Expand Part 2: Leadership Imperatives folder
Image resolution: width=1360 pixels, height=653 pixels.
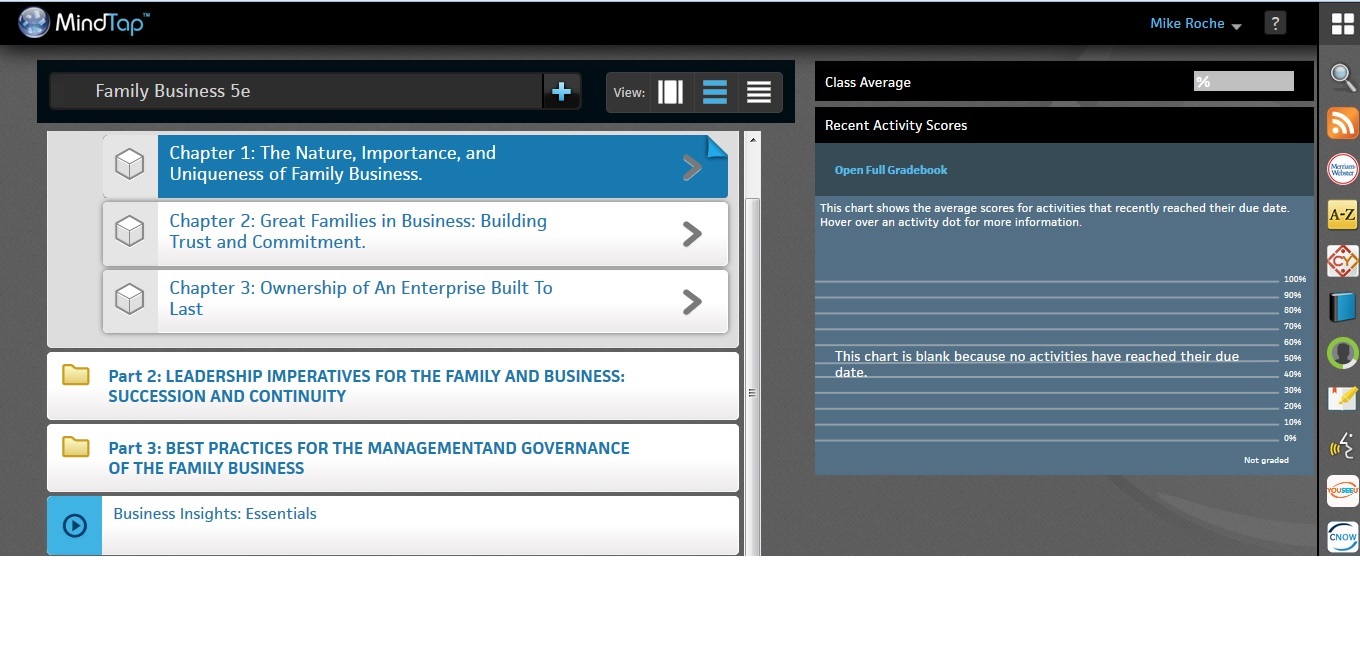[366, 386]
